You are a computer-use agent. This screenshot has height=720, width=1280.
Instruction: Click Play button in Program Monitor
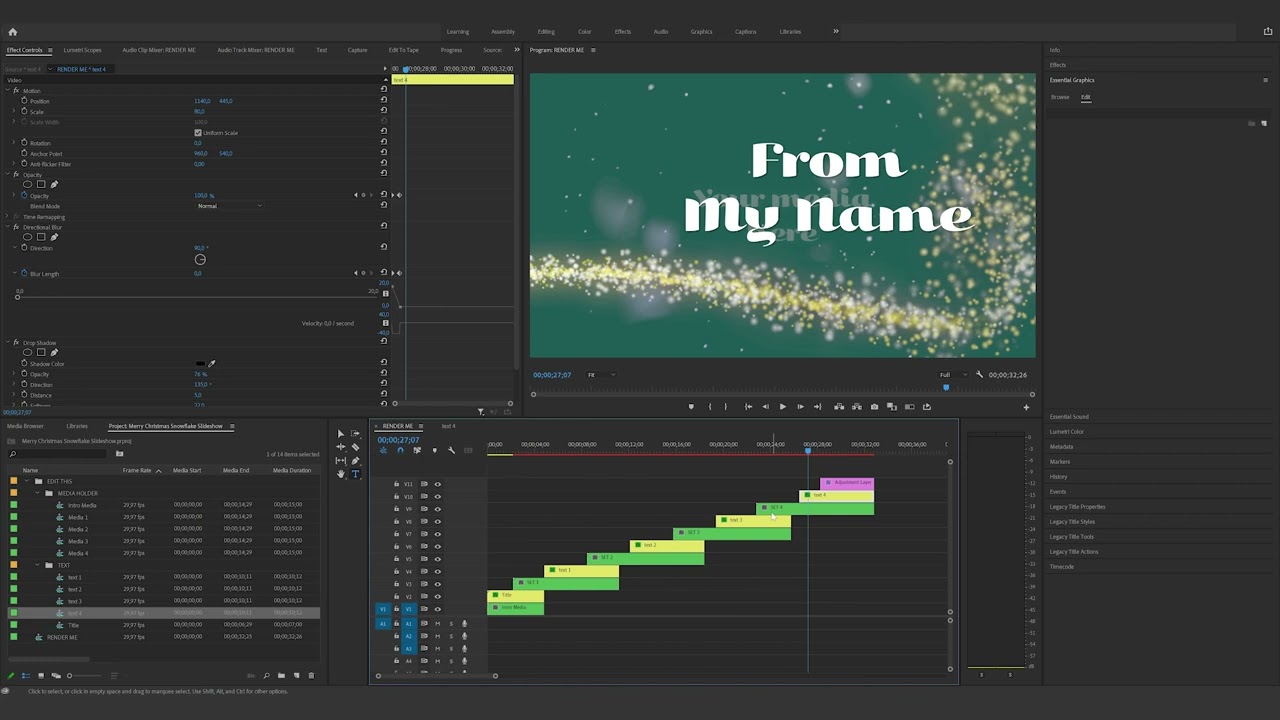coord(782,407)
